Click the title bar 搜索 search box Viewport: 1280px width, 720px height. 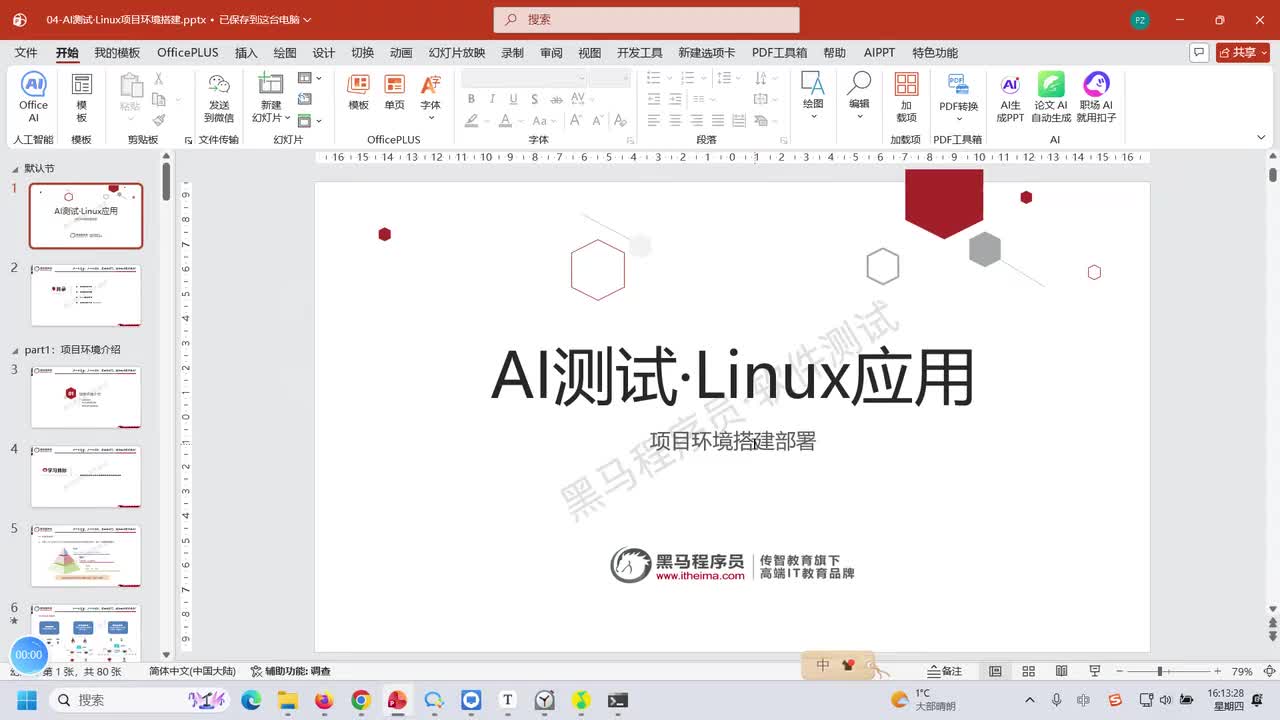point(646,19)
